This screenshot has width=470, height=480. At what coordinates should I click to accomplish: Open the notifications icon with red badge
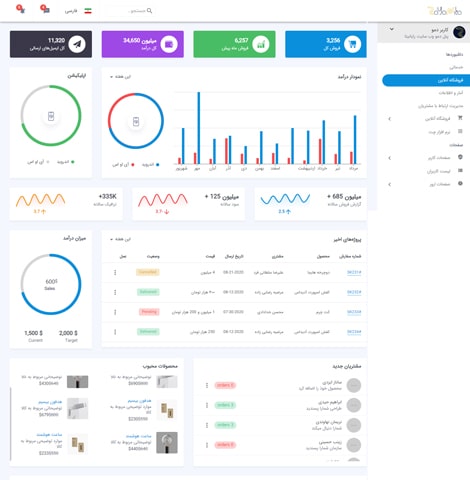click(21, 9)
